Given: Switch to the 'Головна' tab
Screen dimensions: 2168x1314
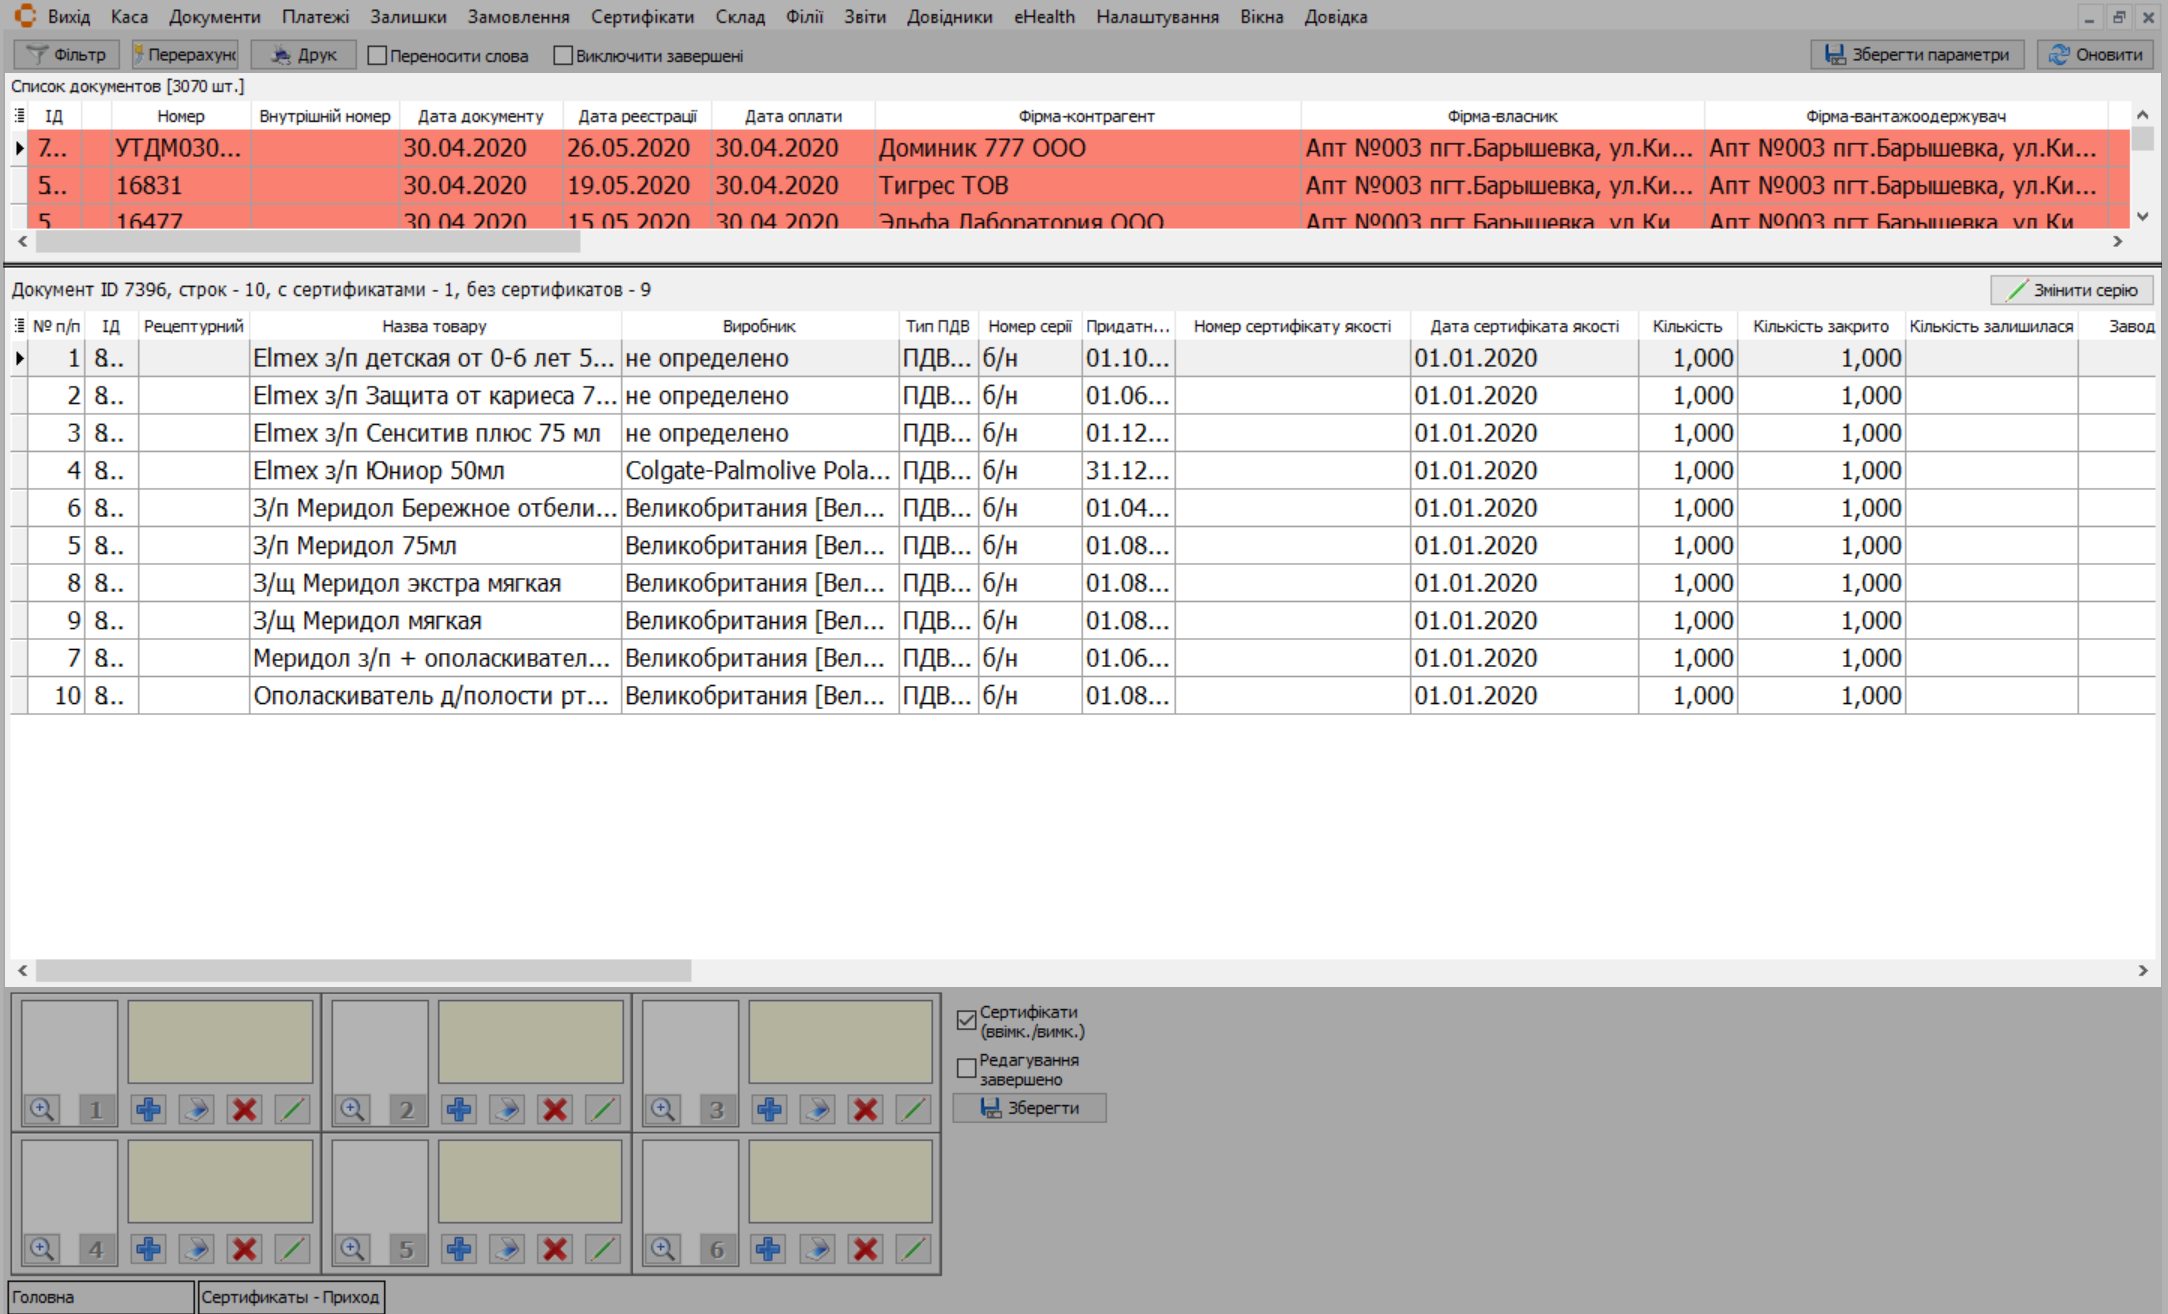Looking at the screenshot, I should coord(100,1297).
